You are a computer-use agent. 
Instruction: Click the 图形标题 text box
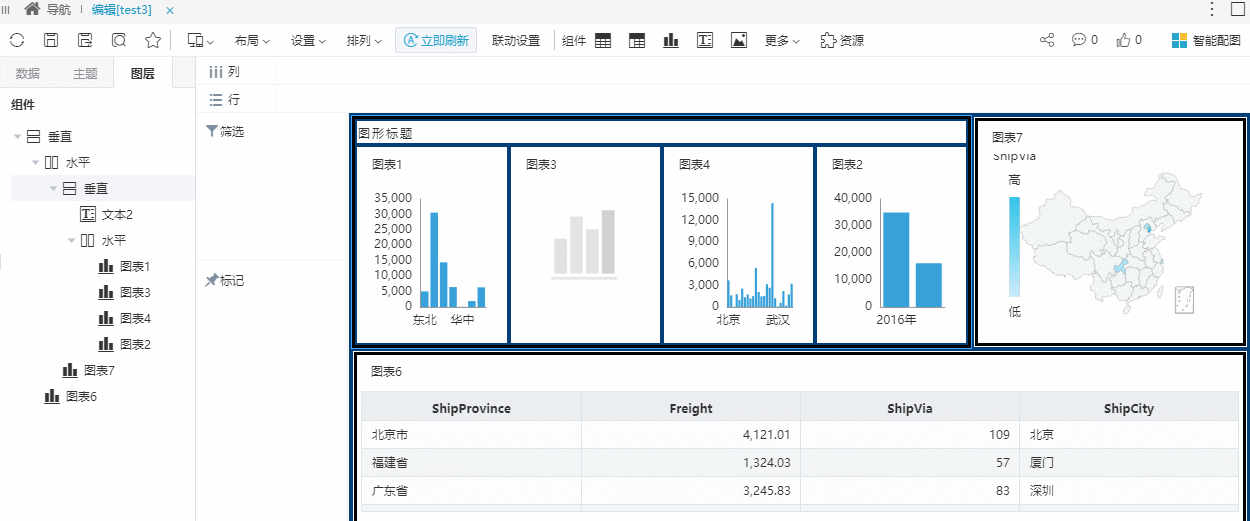[661, 132]
